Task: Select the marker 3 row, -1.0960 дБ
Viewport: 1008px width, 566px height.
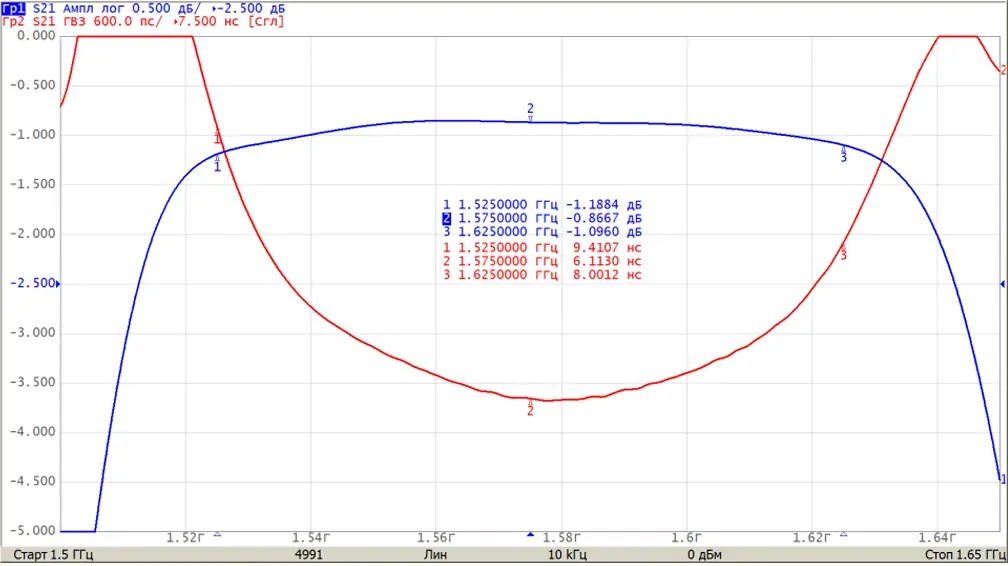Action: [542, 232]
